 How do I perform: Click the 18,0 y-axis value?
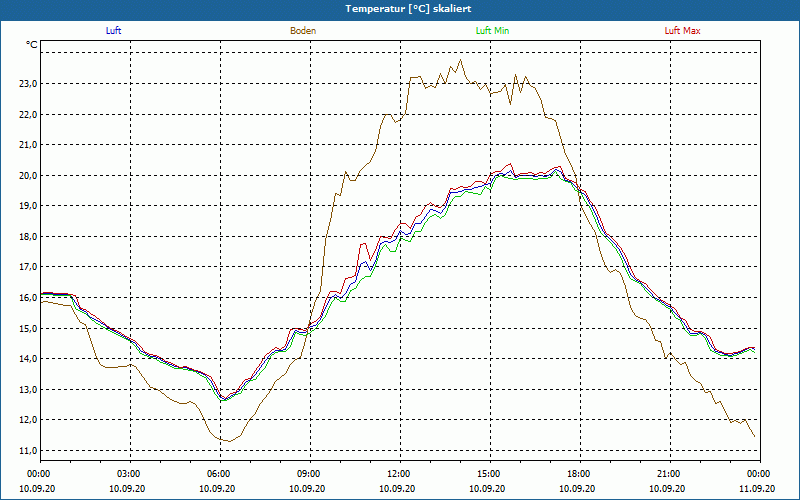(x=28, y=236)
